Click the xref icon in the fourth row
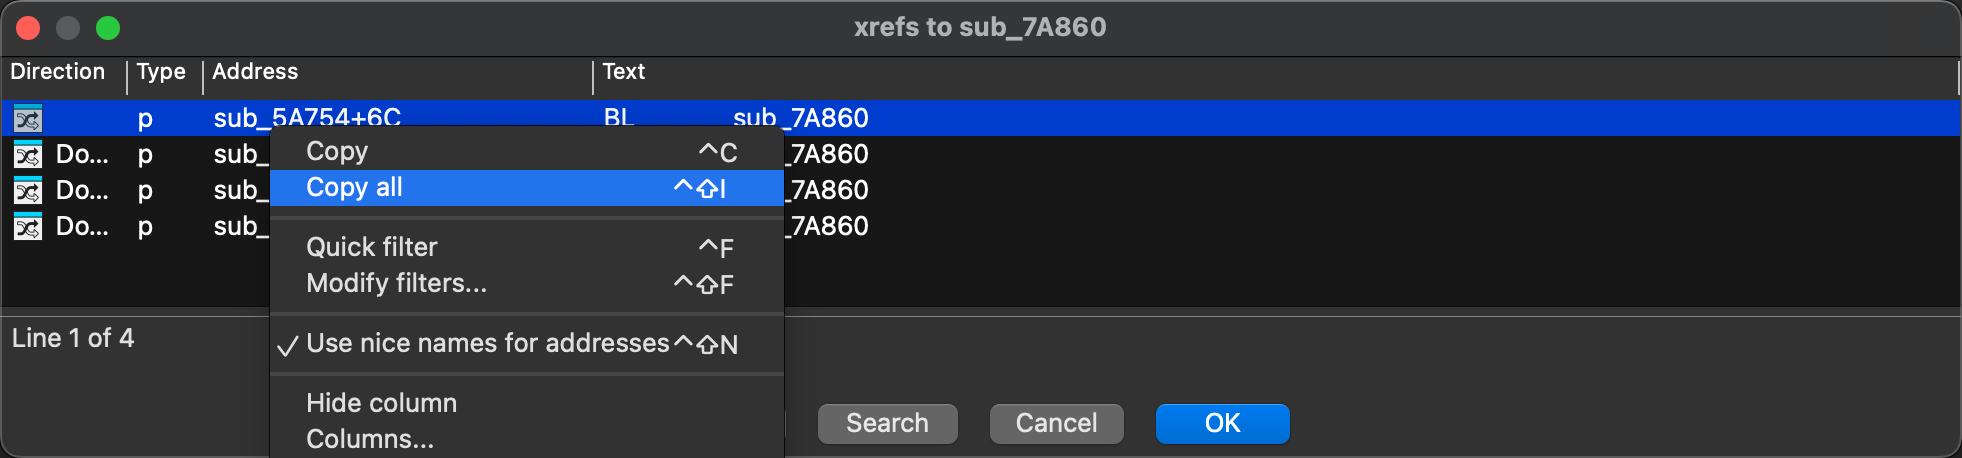 coord(28,227)
